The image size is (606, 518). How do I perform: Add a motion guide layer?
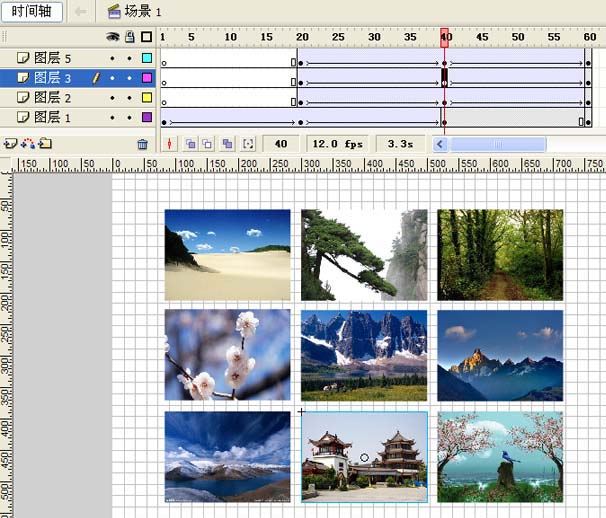[27, 144]
